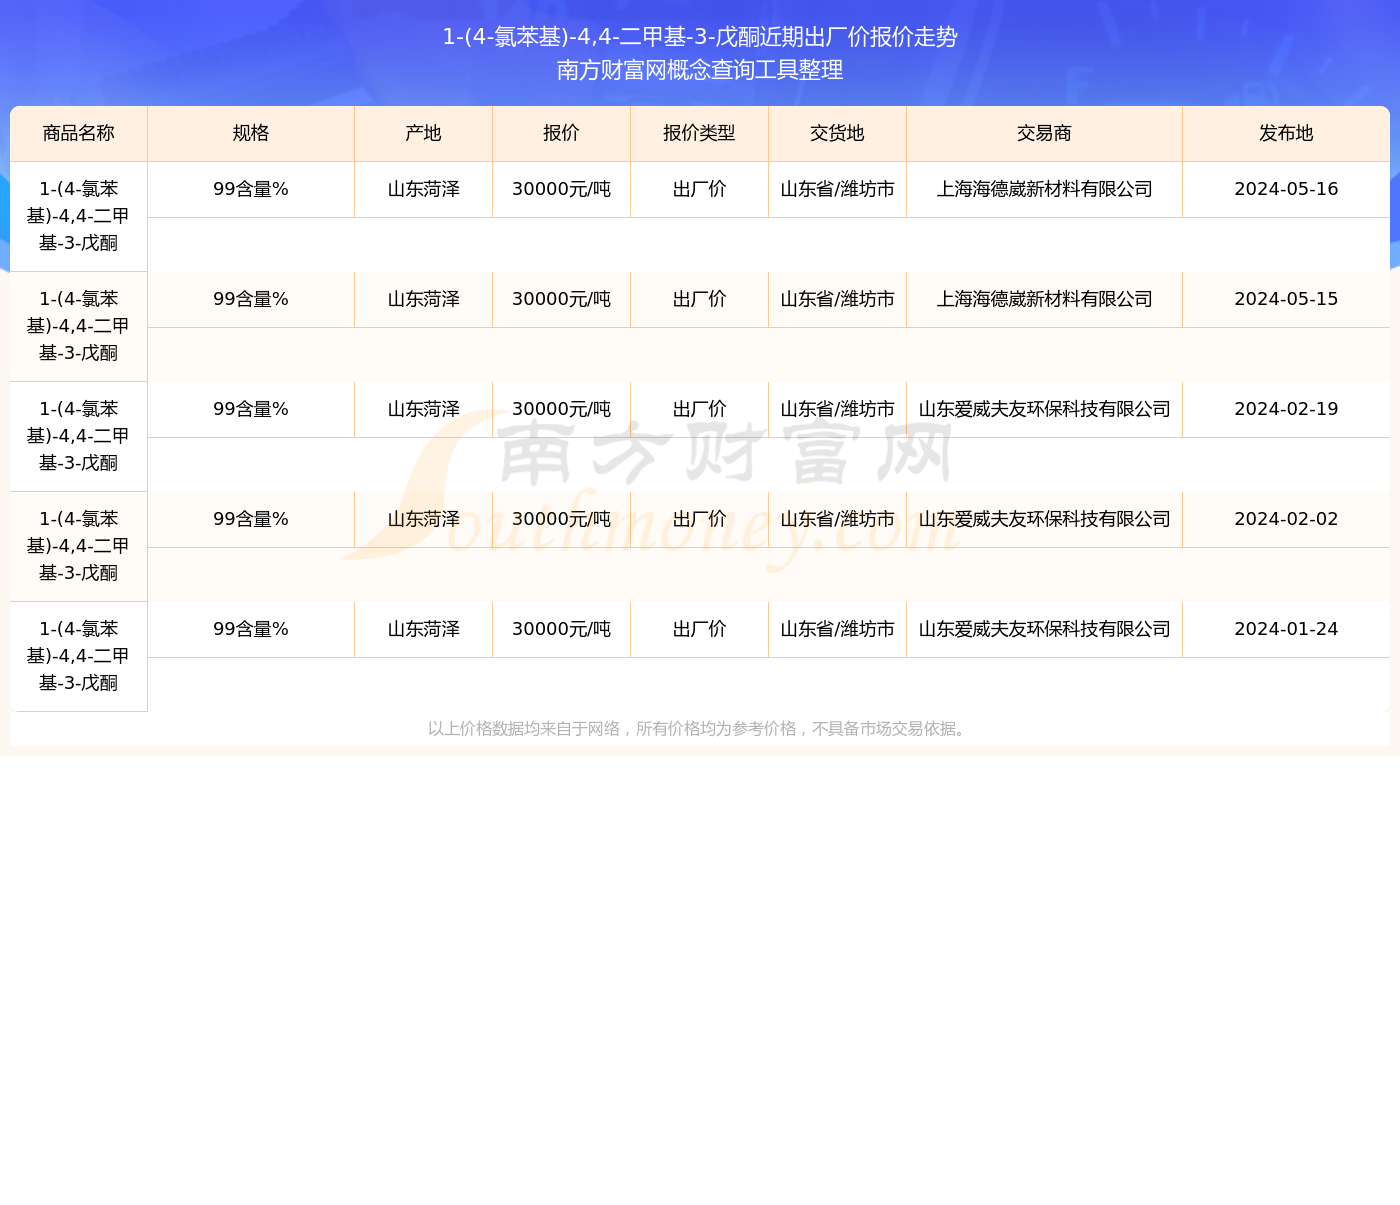This screenshot has width=1400, height=1205.
Task: Click the 商品名称 column header
Action: (x=79, y=133)
